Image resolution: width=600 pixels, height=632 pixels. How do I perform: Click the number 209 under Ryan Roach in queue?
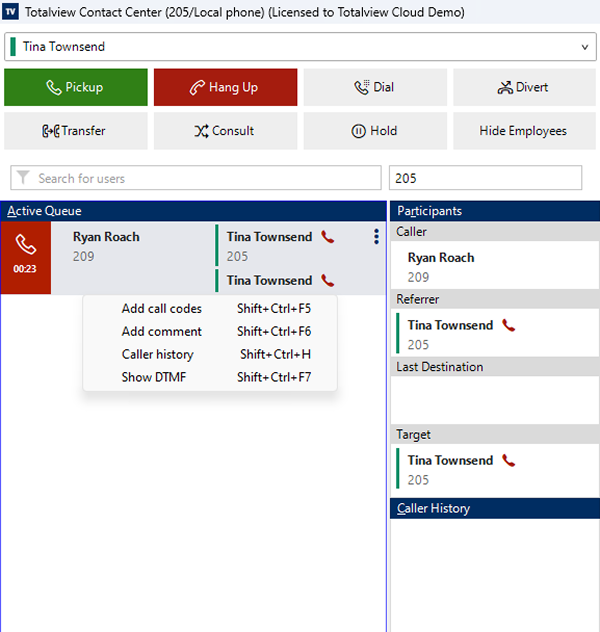pyautogui.click(x=83, y=256)
